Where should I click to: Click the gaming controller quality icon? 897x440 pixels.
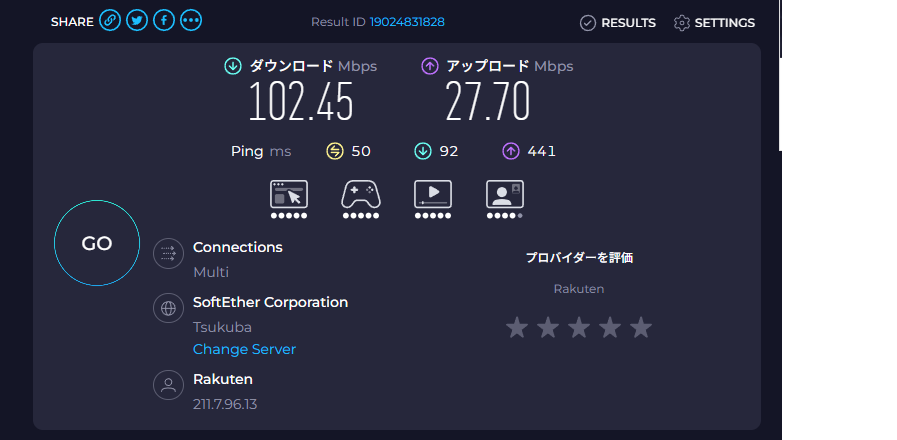tap(361, 194)
